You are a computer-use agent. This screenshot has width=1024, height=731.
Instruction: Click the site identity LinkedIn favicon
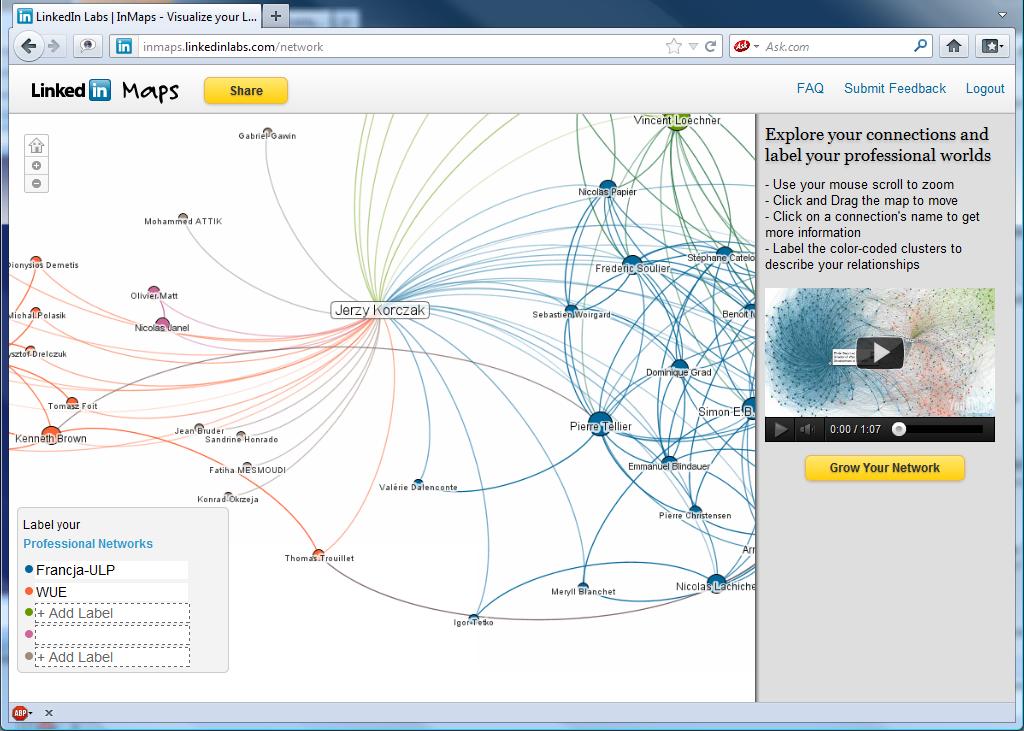(124, 46)
